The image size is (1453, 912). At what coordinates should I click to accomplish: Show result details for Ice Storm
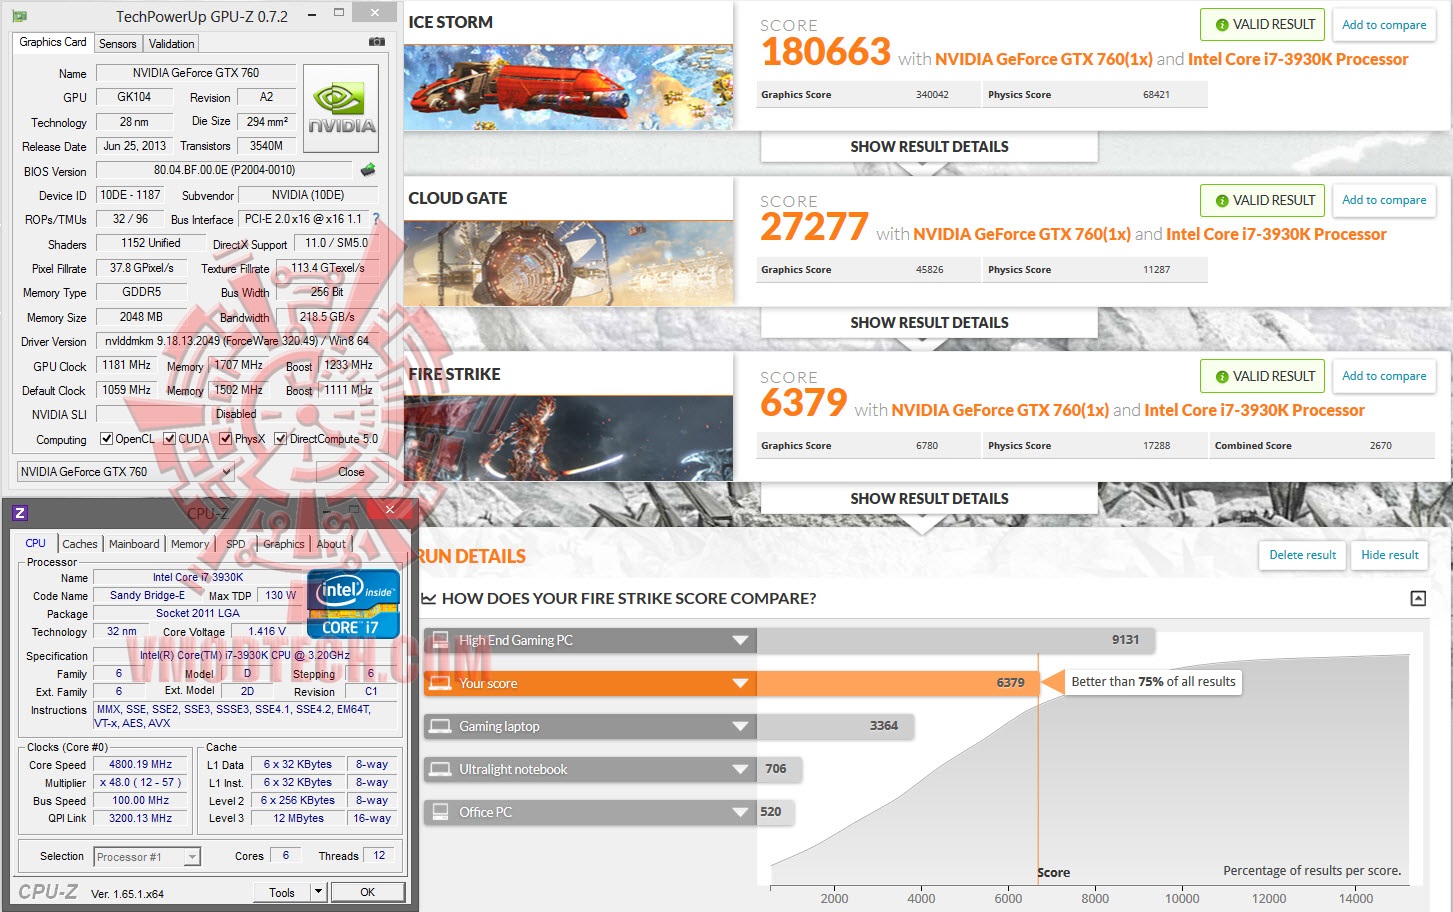929,147
